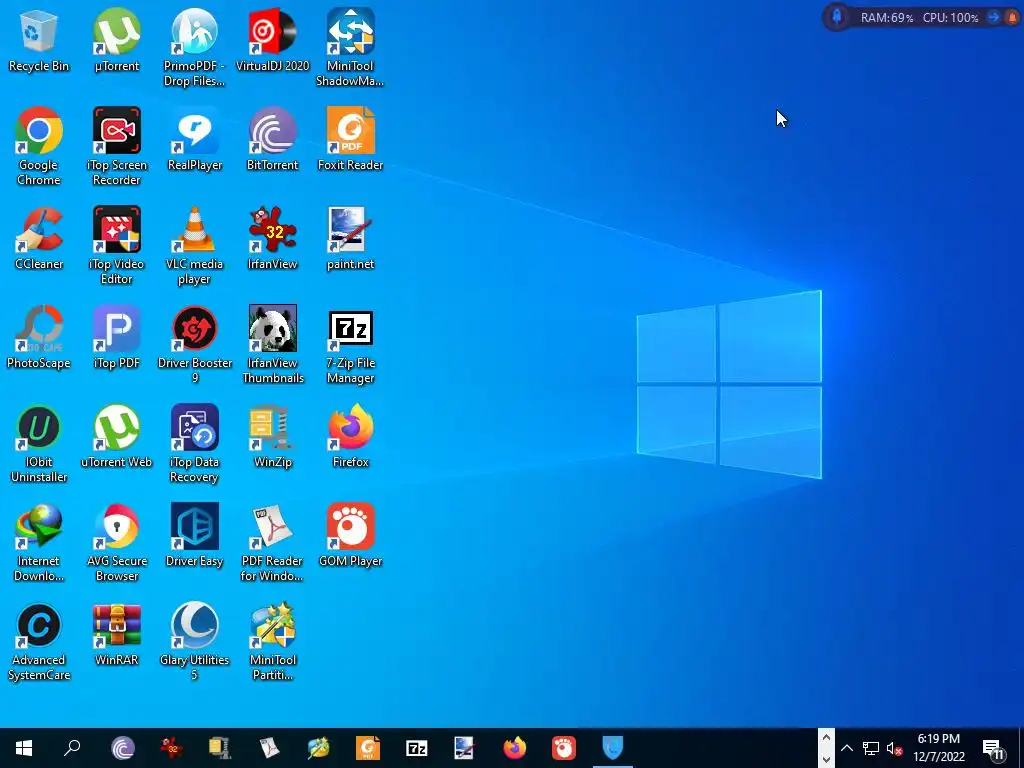Select the GOM Player desktop shortcut
Viewport: 1024px width, 768px height.
[x=350, y=537]
